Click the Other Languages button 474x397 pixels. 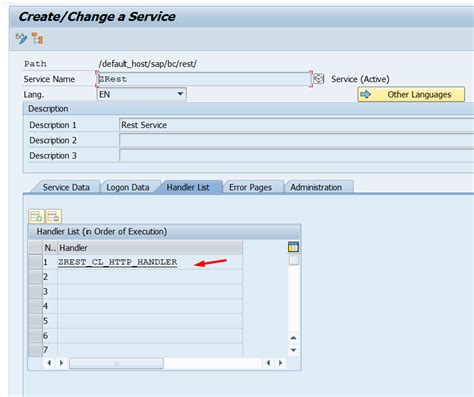point(411,94)
